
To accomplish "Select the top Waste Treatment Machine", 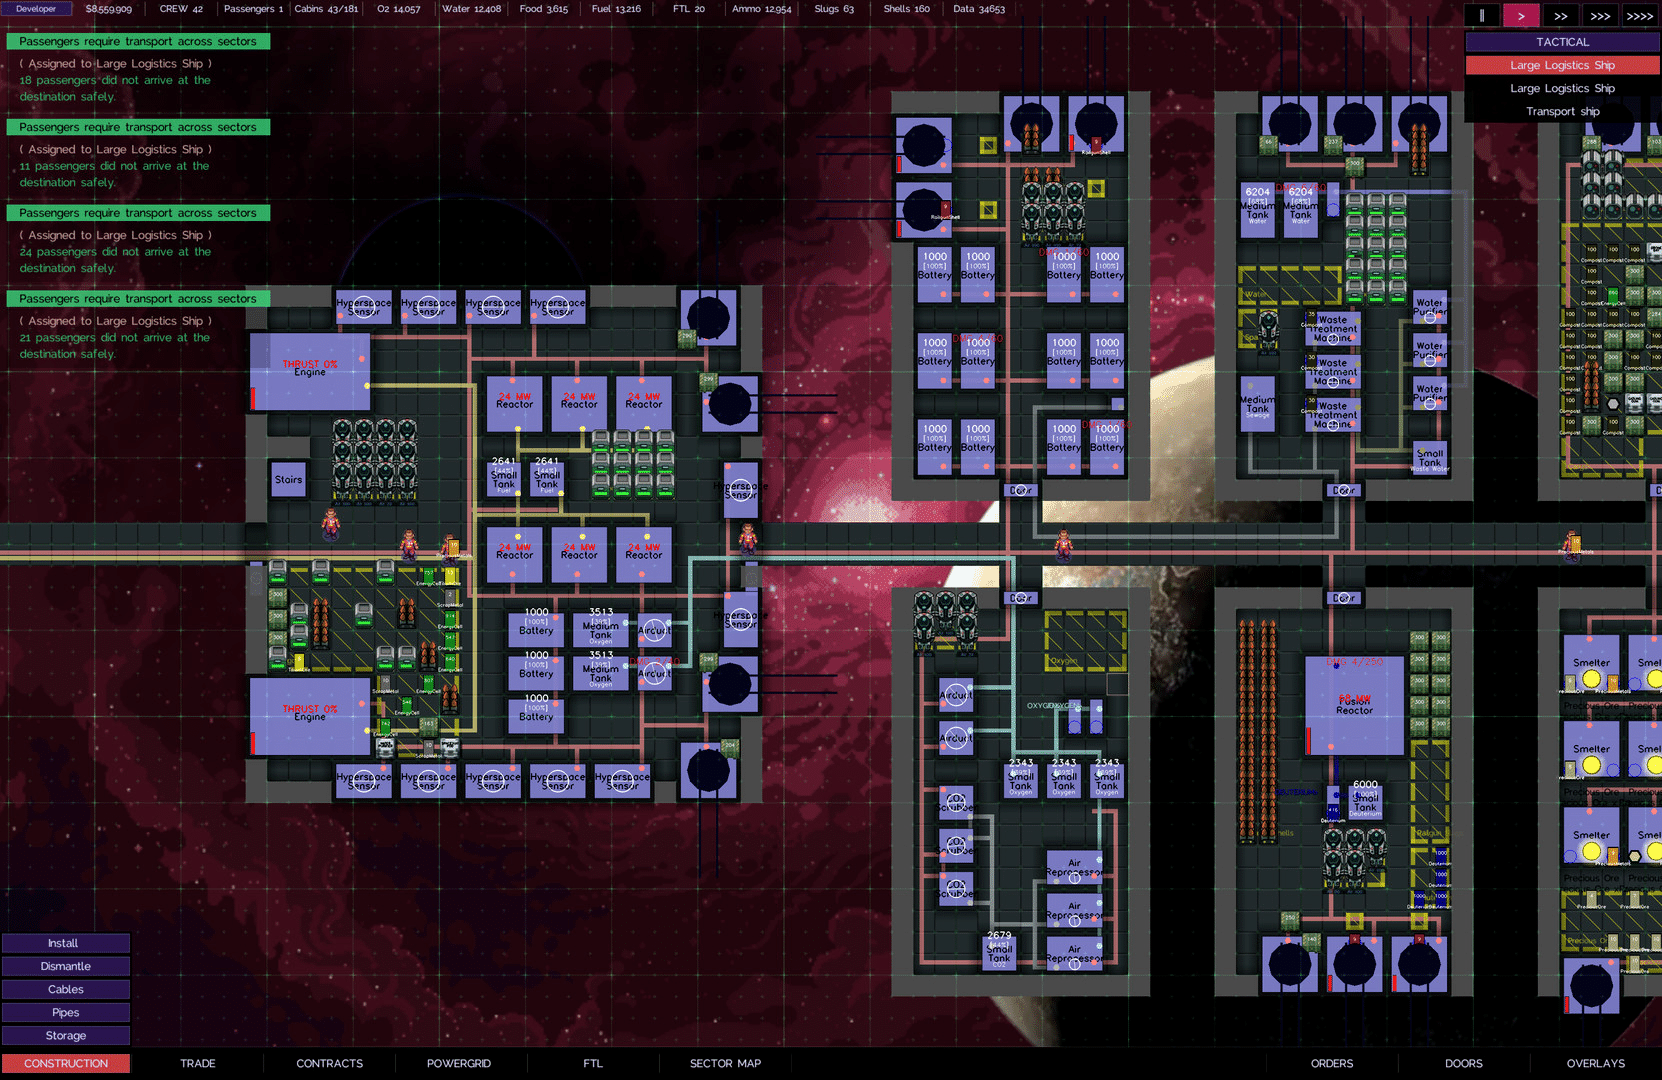I will point(1333,329).
